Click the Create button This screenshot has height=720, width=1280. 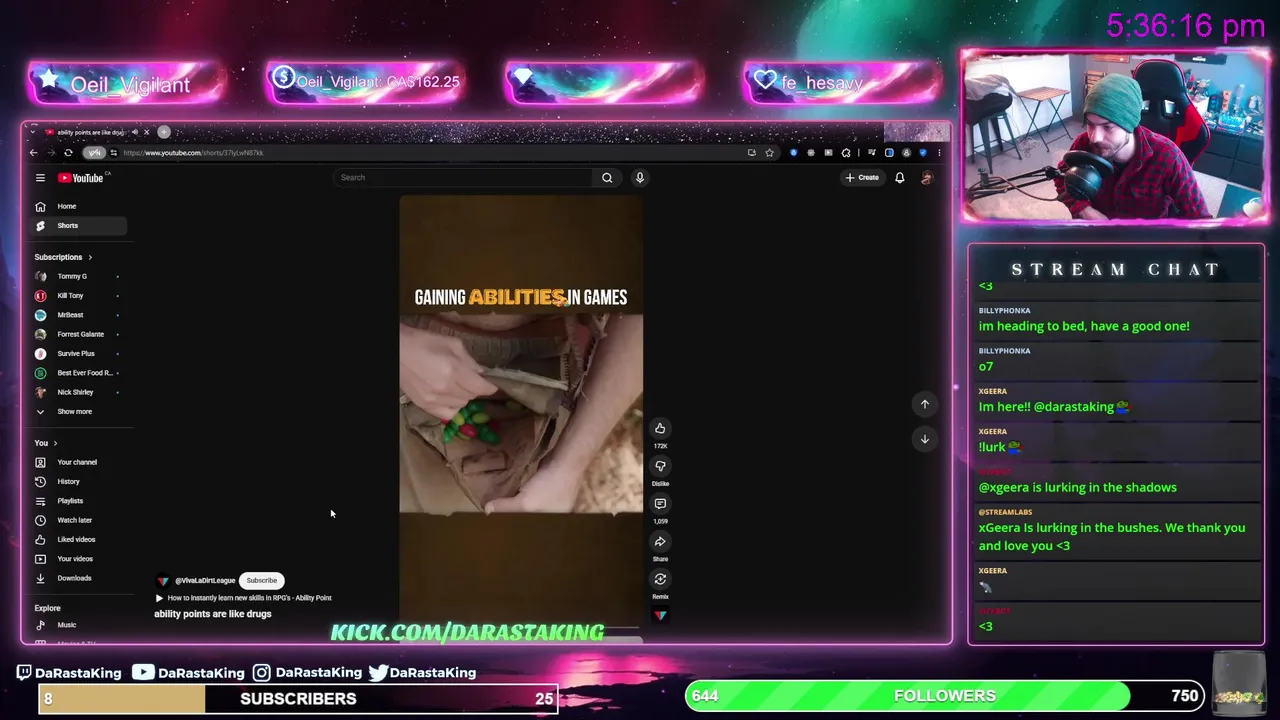[x=862, y=178]
